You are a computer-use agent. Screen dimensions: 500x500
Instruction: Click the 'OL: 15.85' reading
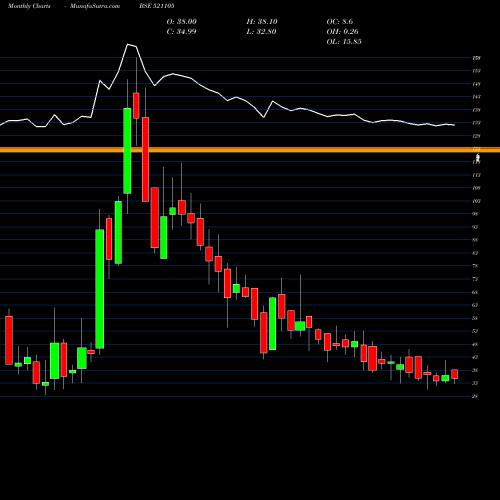pyautogui.click(x=344, y=42)
